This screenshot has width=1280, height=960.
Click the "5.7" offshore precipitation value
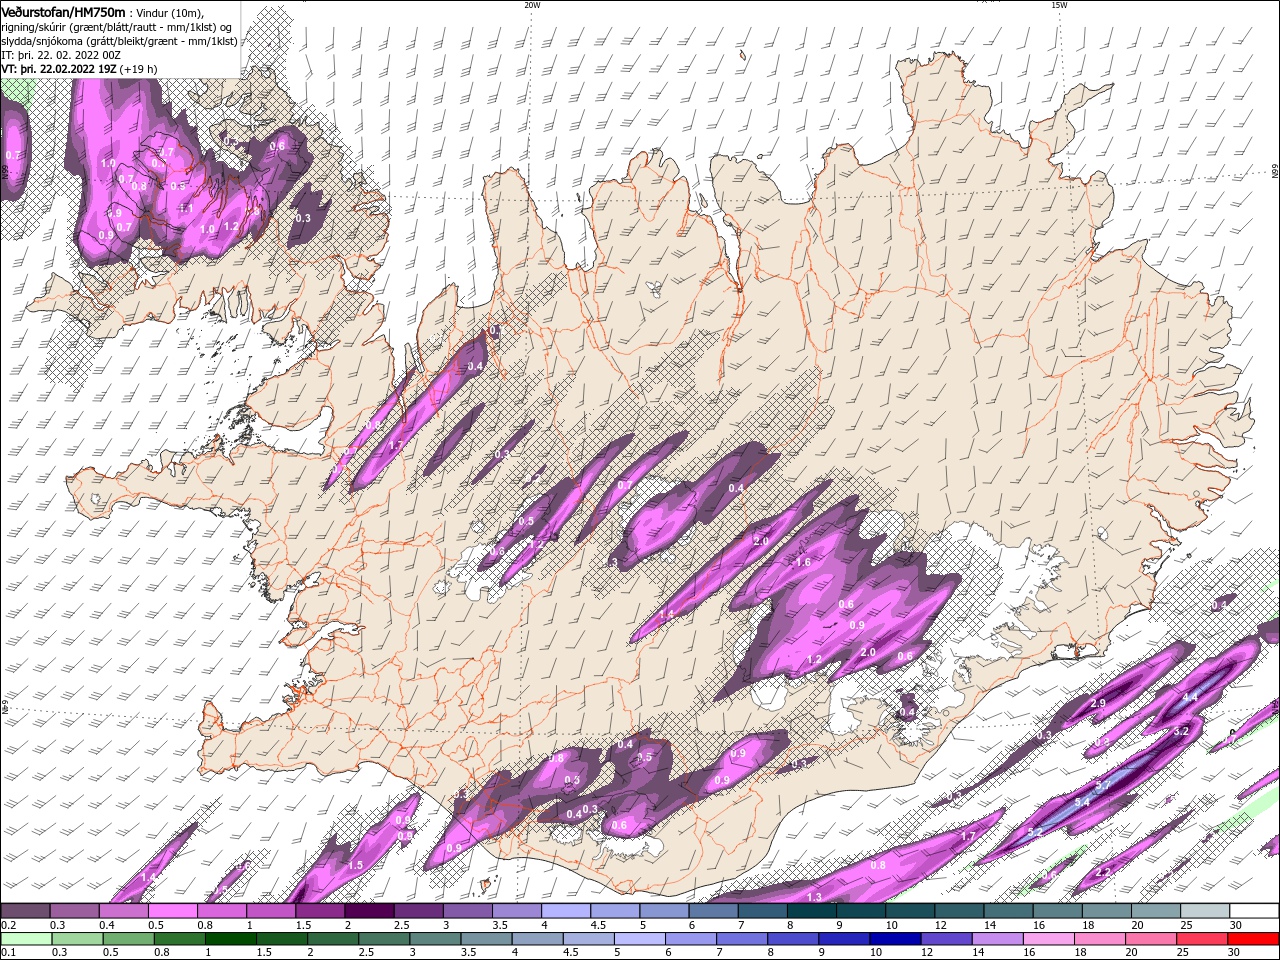coord(1104,786)
